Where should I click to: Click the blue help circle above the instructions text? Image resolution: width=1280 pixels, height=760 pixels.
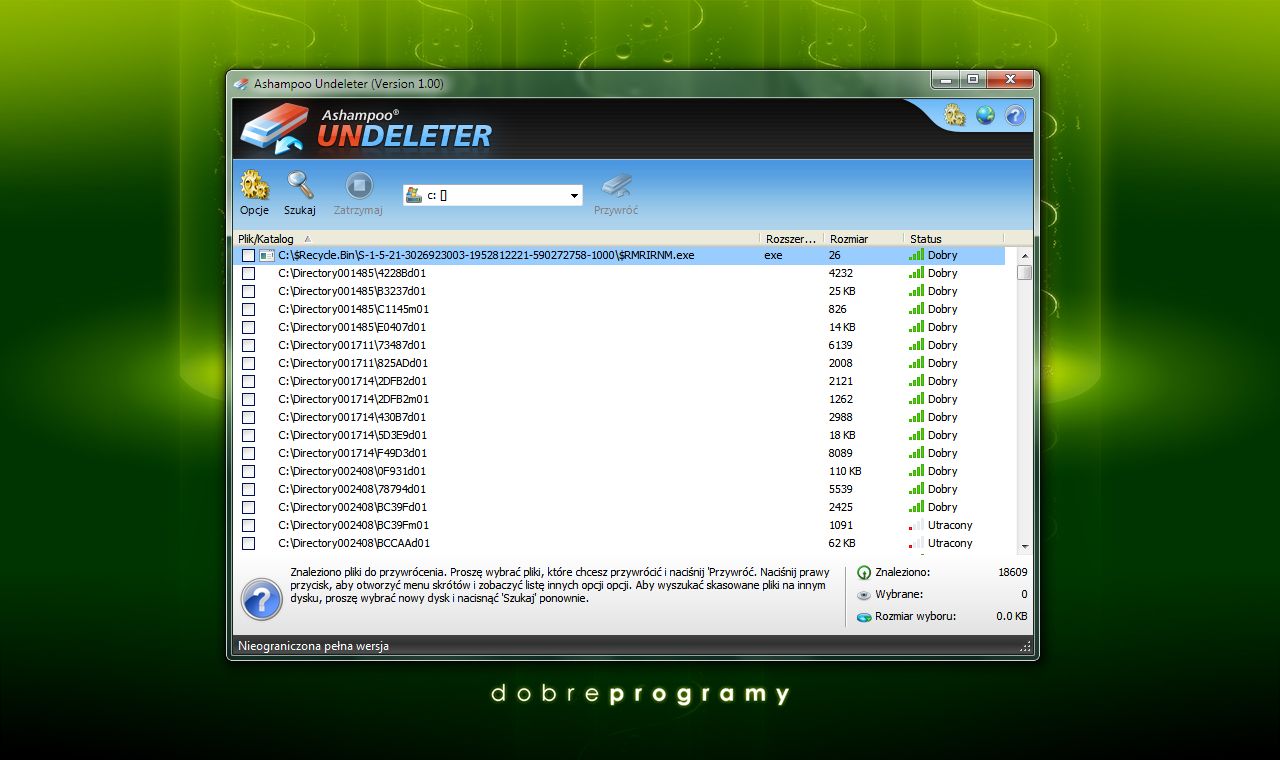click(x=261, y=601)
